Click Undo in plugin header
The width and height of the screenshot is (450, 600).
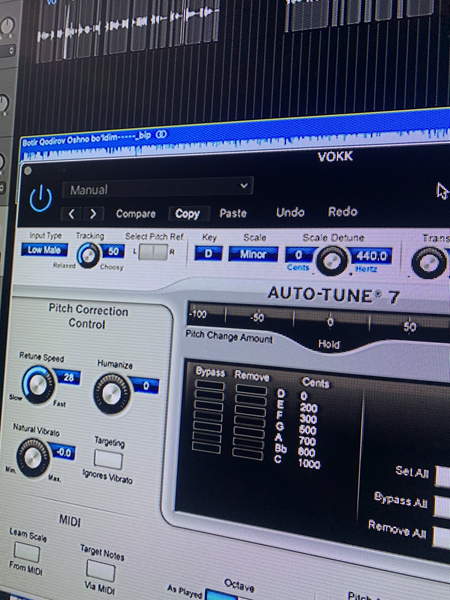coord(290,212)
